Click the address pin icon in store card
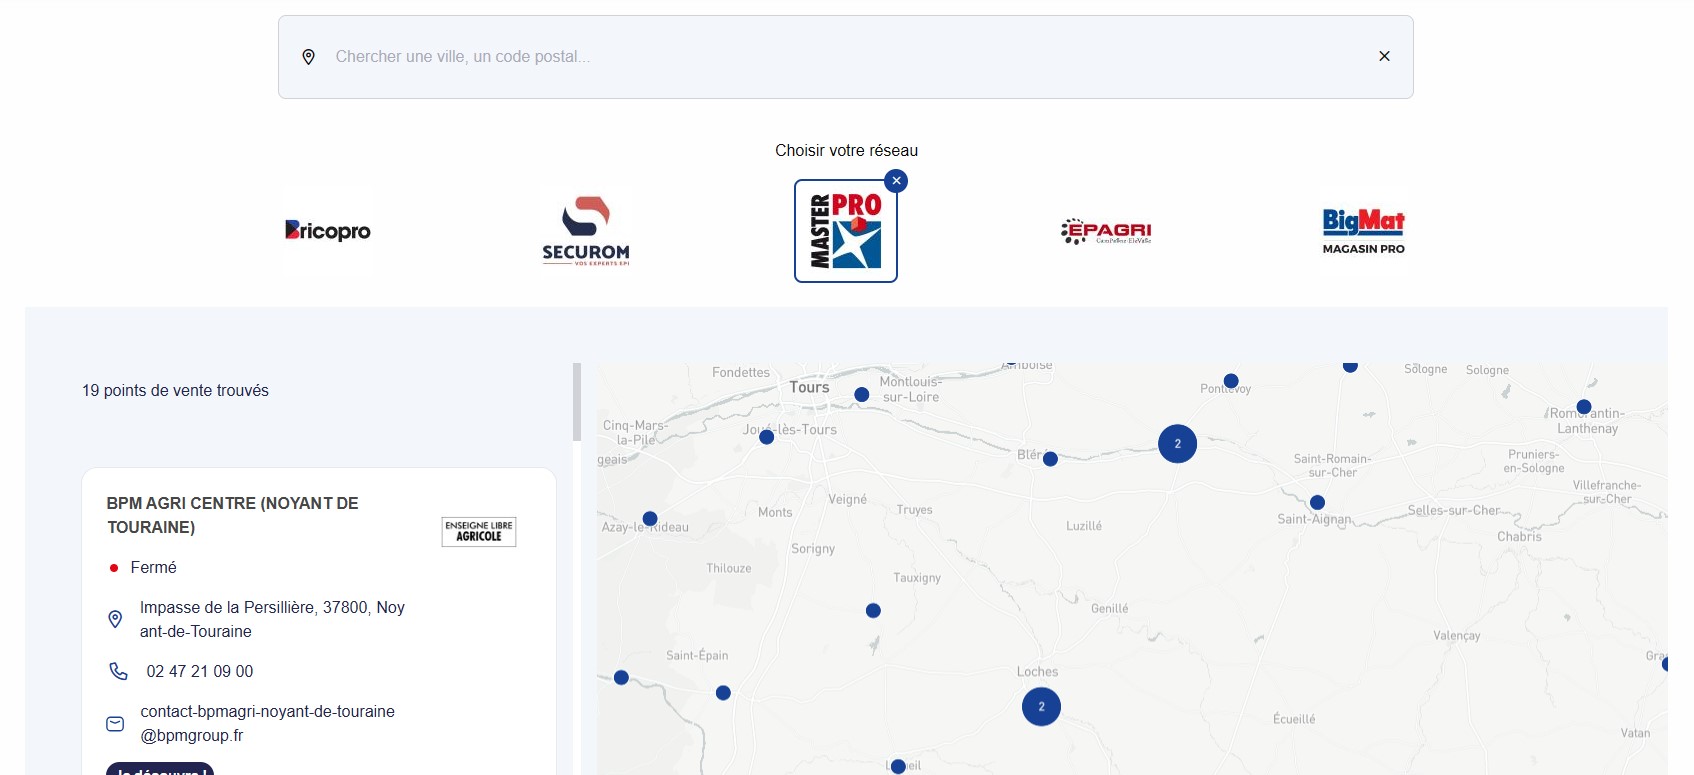This screenshot has height=775, width=1694. point(115,619)
